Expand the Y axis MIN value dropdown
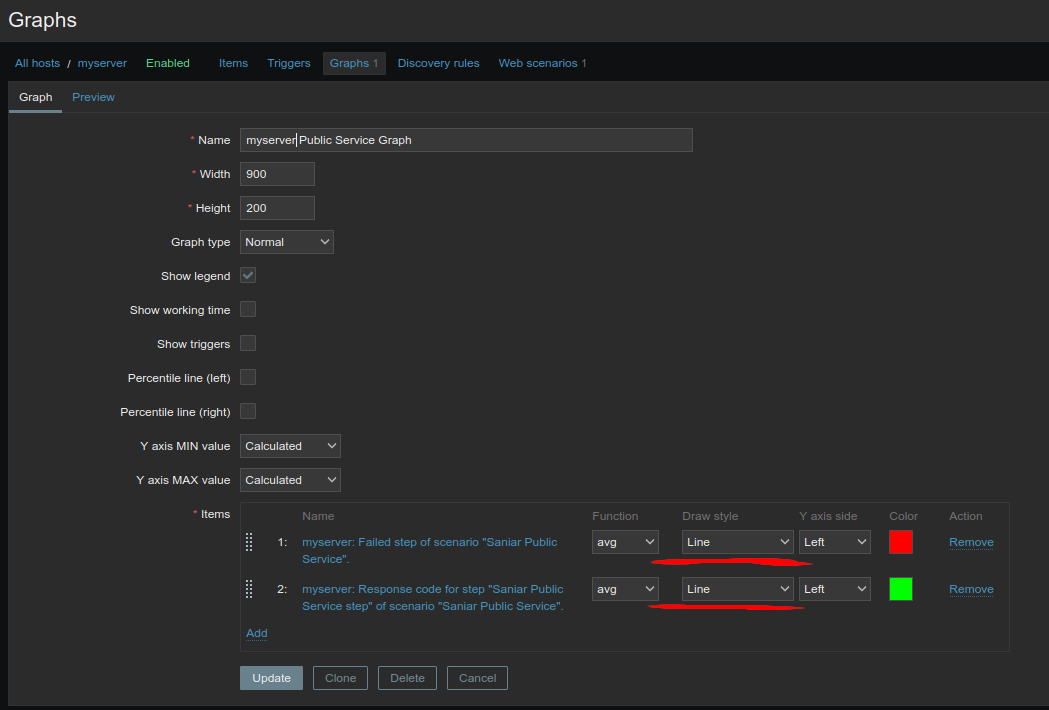Screen dimensions: 1049x710 290,446
